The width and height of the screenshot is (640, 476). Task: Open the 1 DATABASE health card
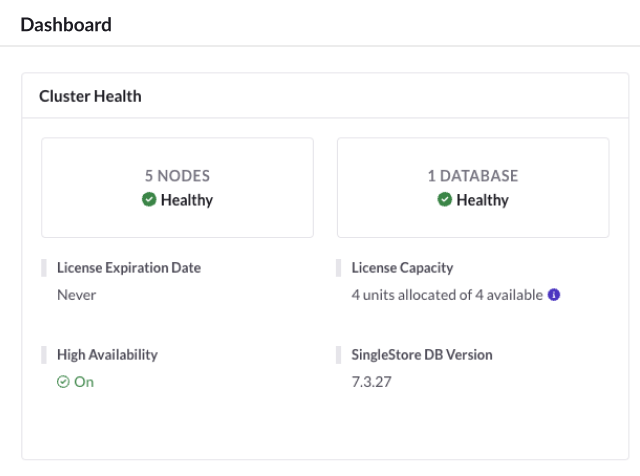[x=473, y=187]
